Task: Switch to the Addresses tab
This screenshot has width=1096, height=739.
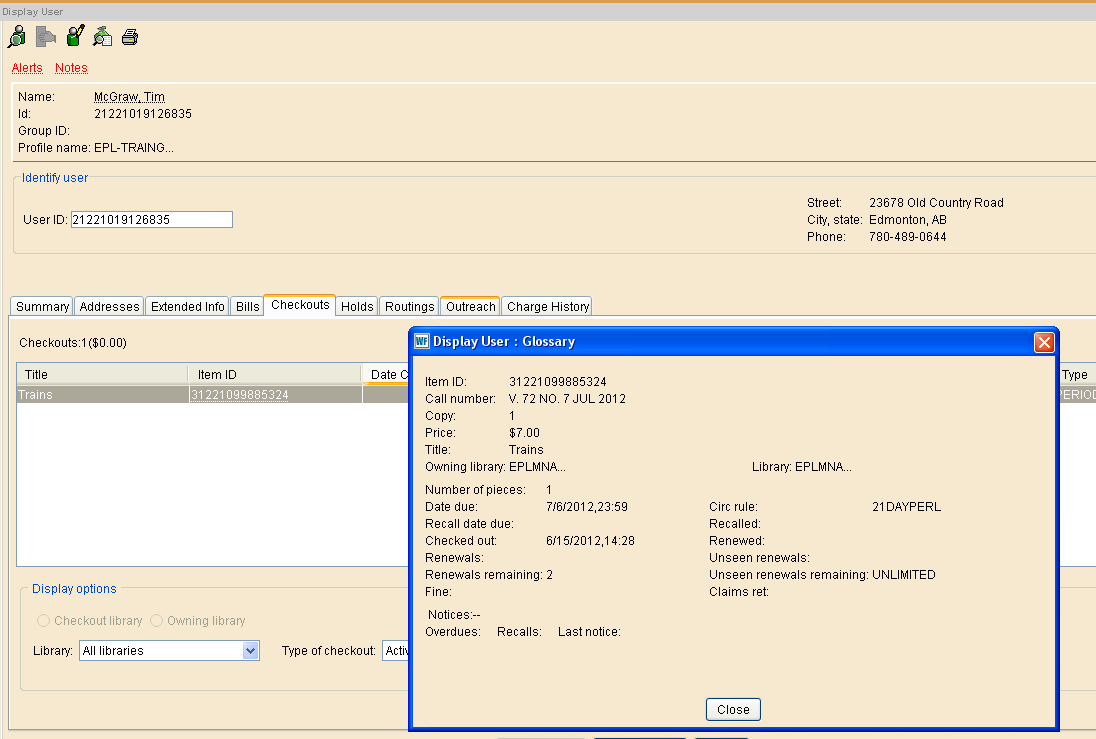Action: point(109,306)
